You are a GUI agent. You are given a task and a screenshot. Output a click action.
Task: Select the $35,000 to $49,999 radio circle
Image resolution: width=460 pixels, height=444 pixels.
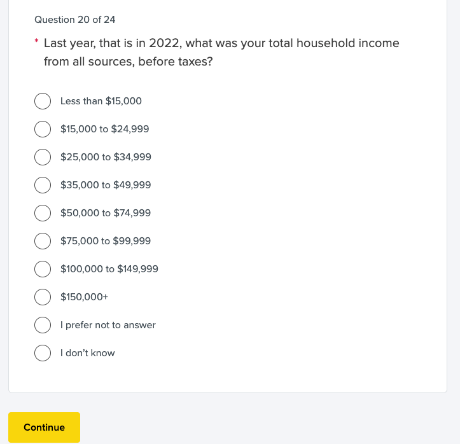42,185
